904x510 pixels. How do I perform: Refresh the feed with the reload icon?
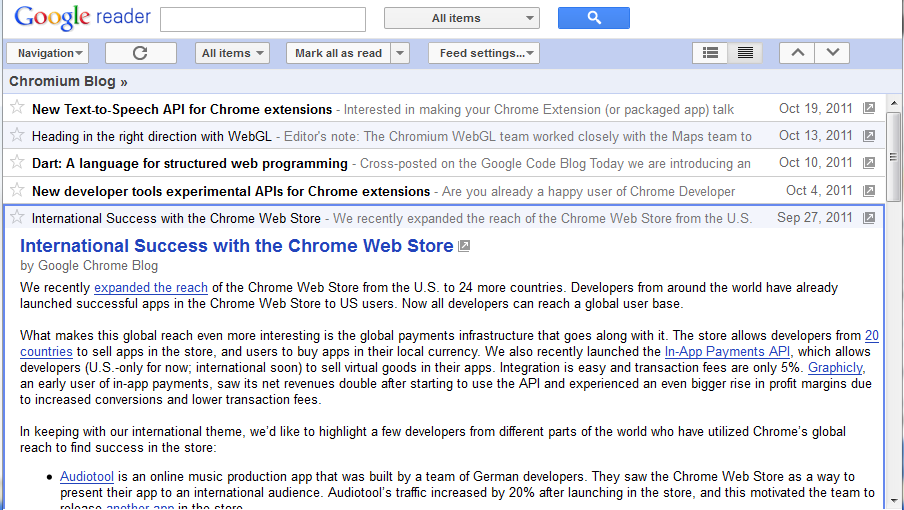[141, 53]
